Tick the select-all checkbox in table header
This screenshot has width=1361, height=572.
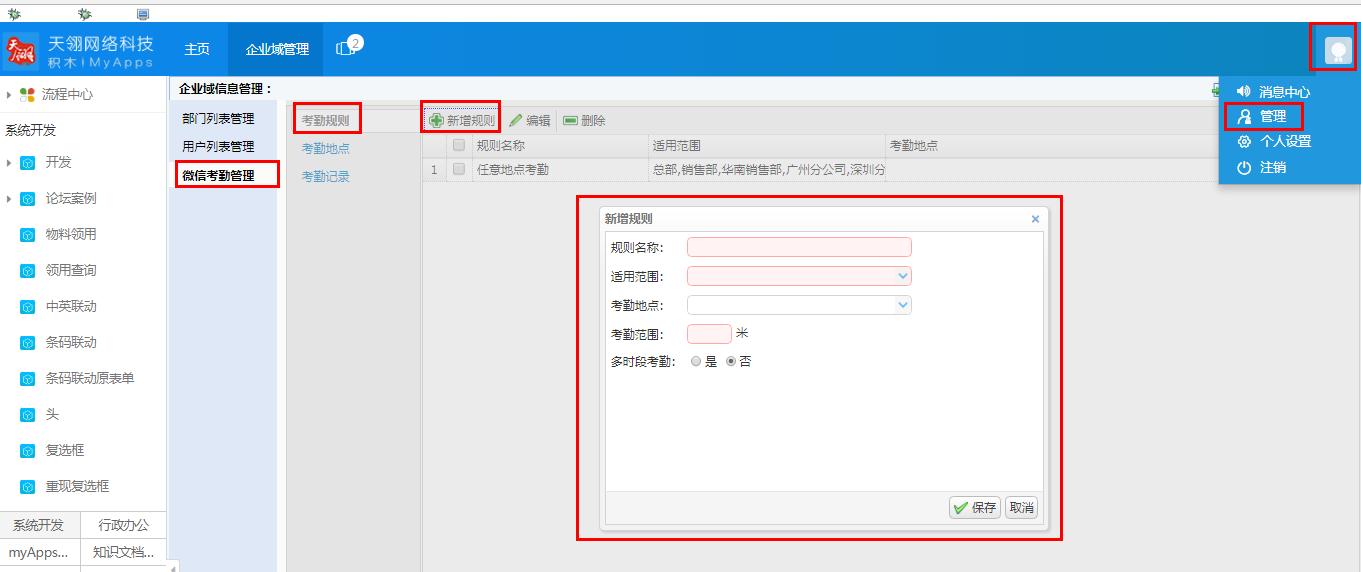pyautogui.click(x=459, y=145)
